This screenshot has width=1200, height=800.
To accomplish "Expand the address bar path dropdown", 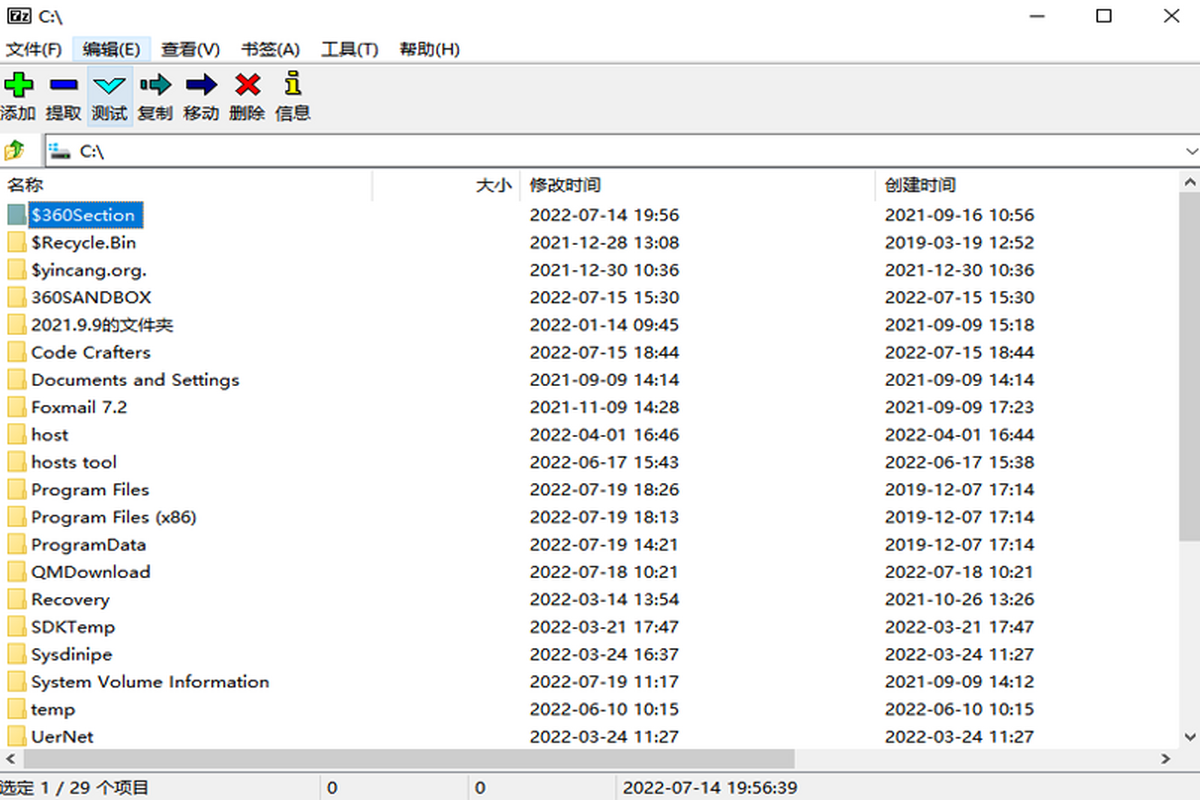I will click(1190, 151).
